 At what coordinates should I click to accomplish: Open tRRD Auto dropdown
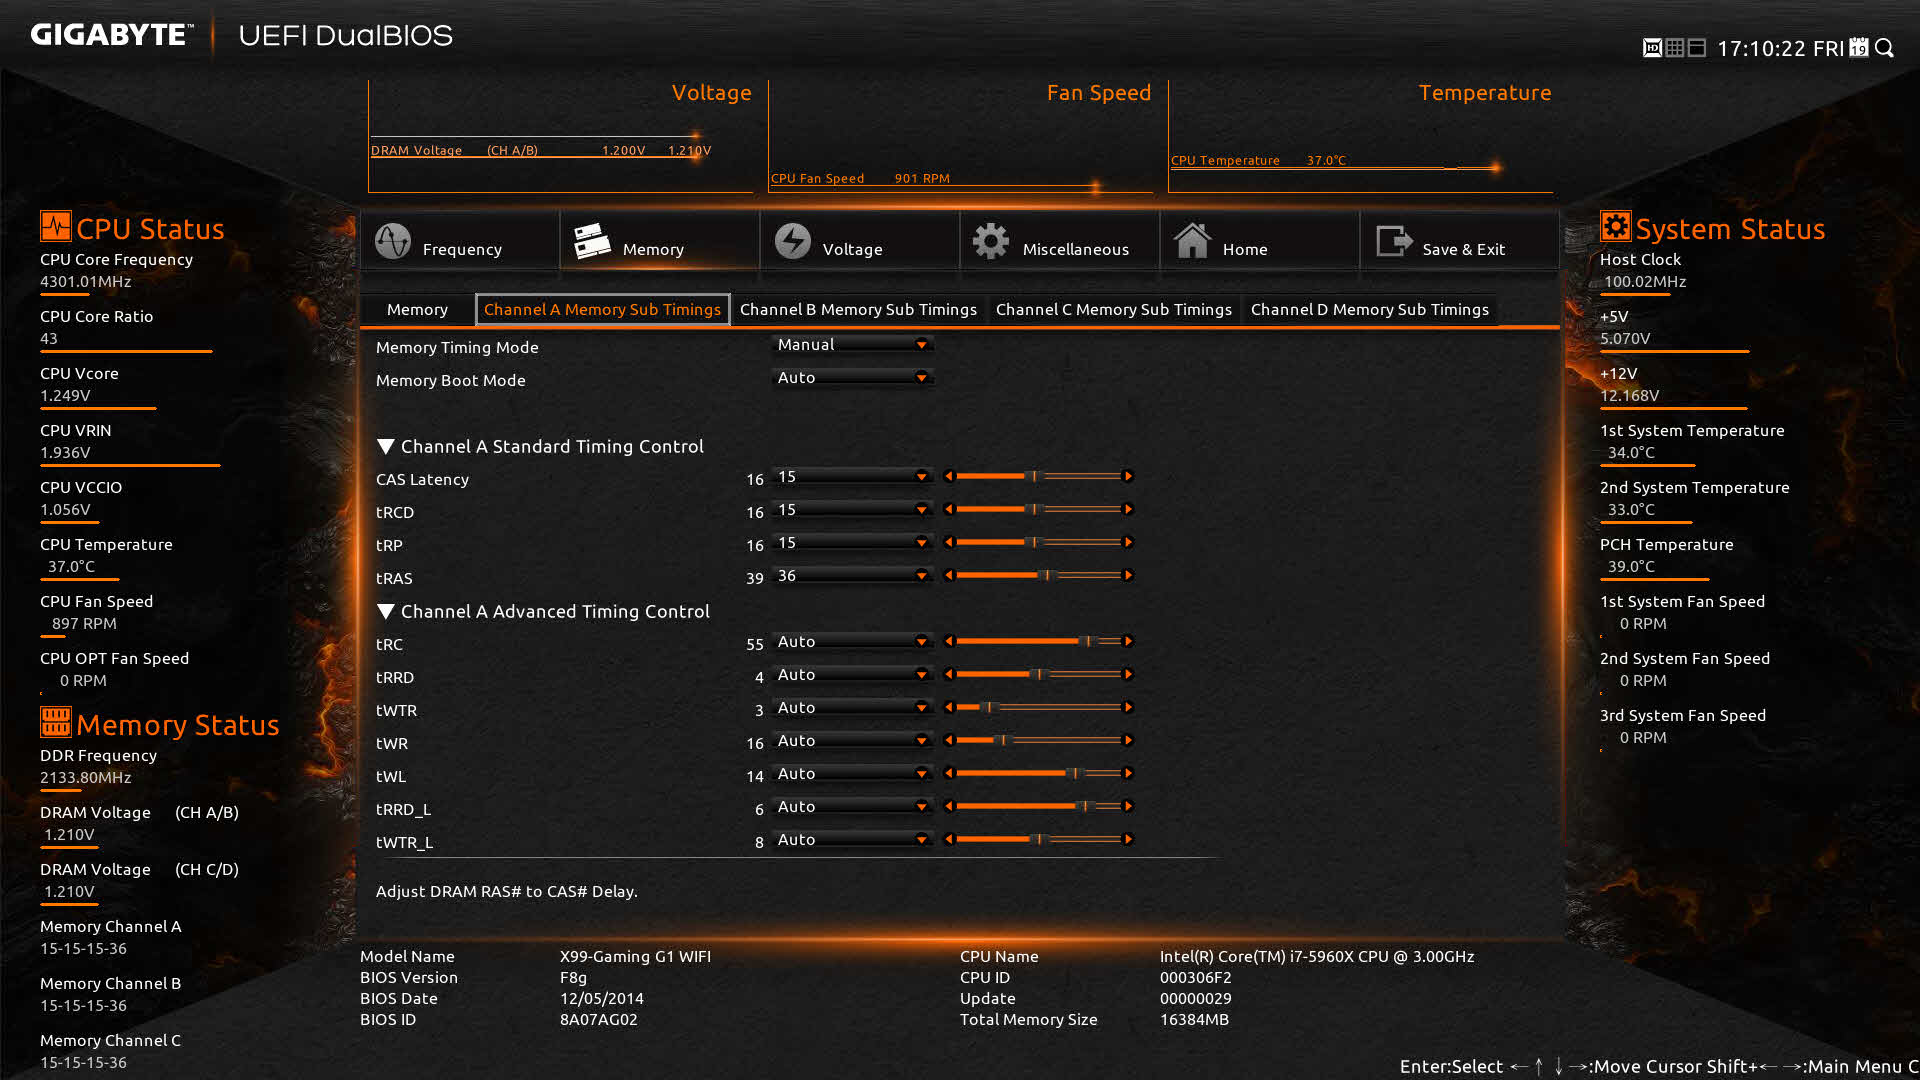click(853, 674)
